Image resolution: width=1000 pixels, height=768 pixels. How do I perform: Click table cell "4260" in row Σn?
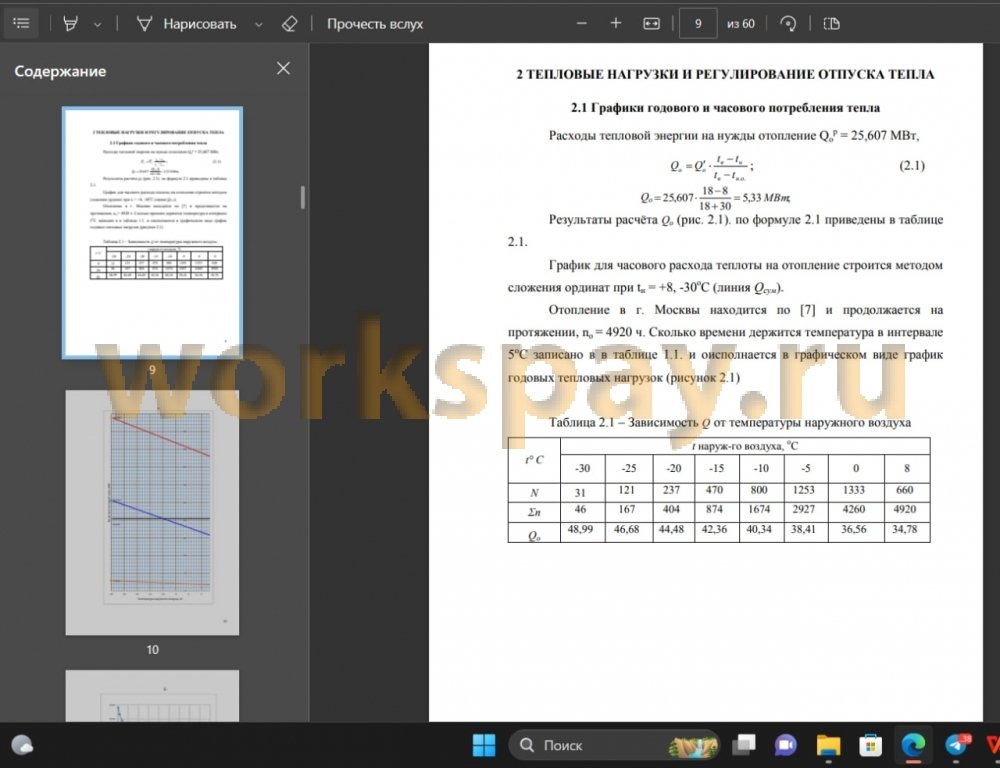pyautogui.click(x=854, y=510)
